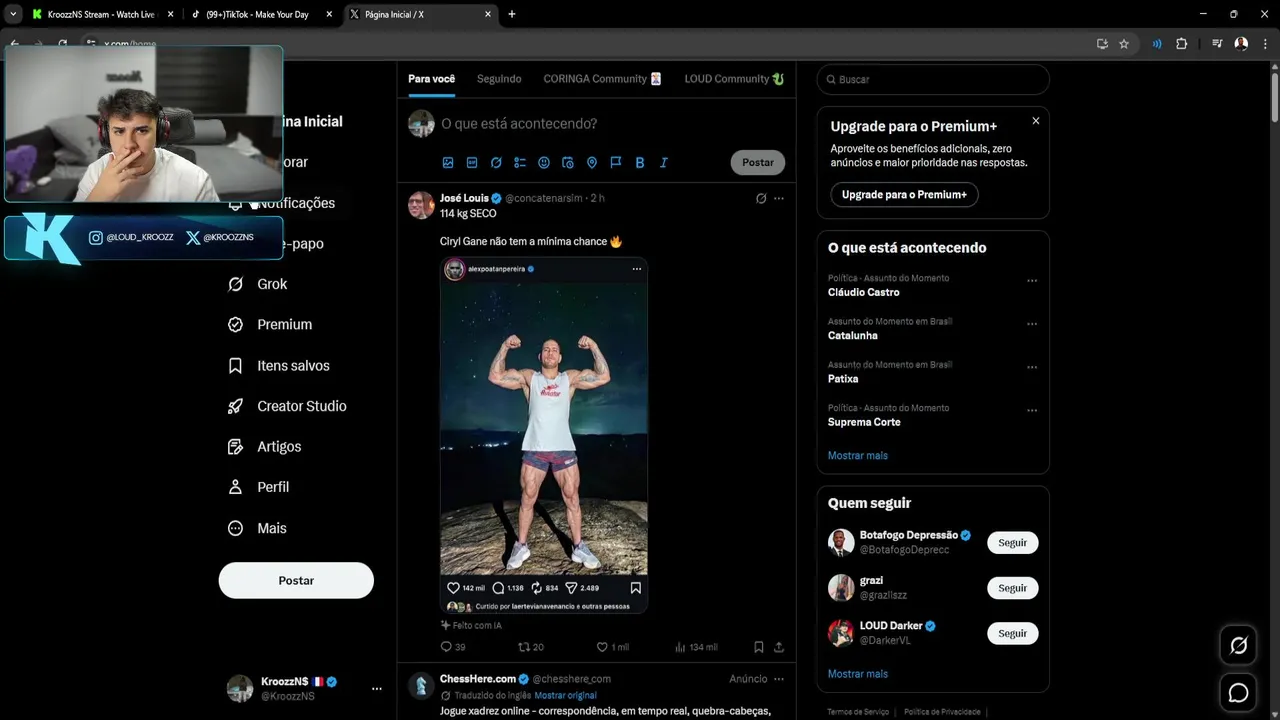
Task: Close the Premium+ upgrade card
Action: pyautogui.click(x=1036, y=120)
